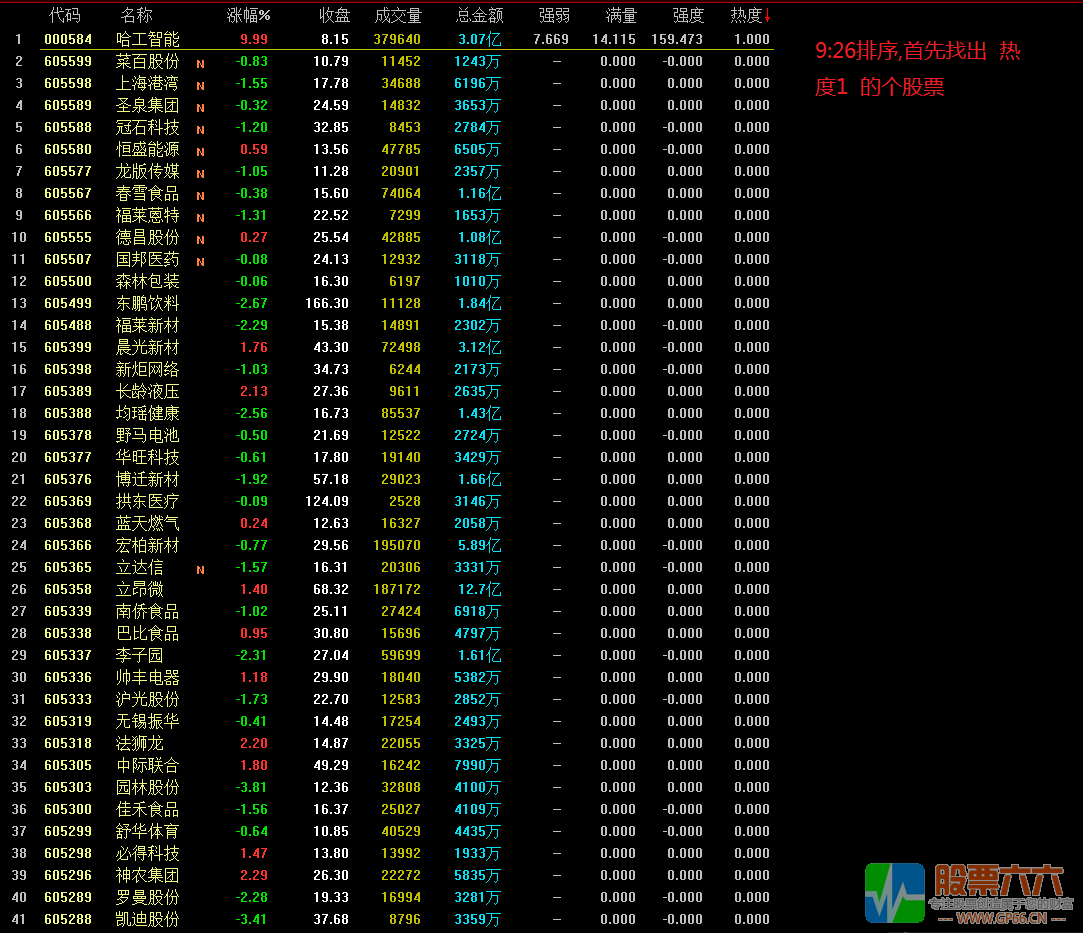
Task: Select the 野马电池 row
Action: 391,435
